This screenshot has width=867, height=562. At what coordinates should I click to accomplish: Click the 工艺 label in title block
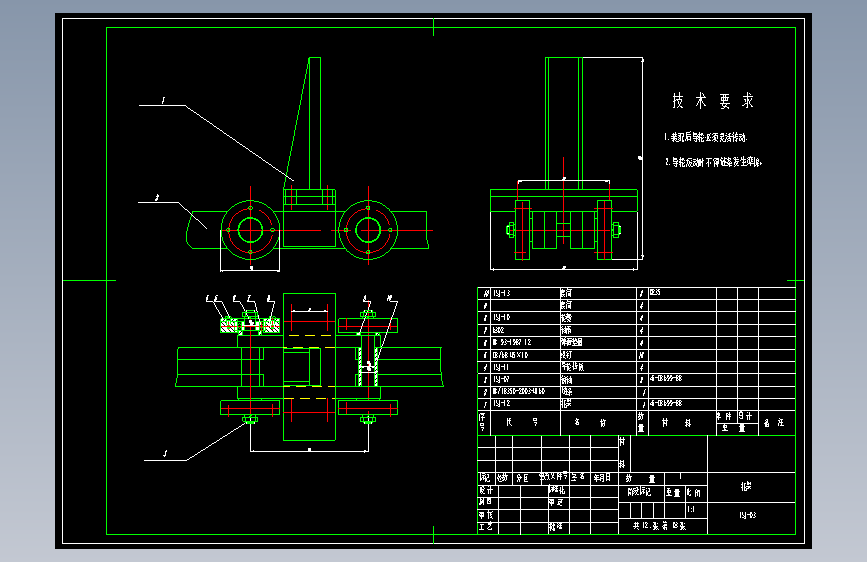(x=485, y=527)
